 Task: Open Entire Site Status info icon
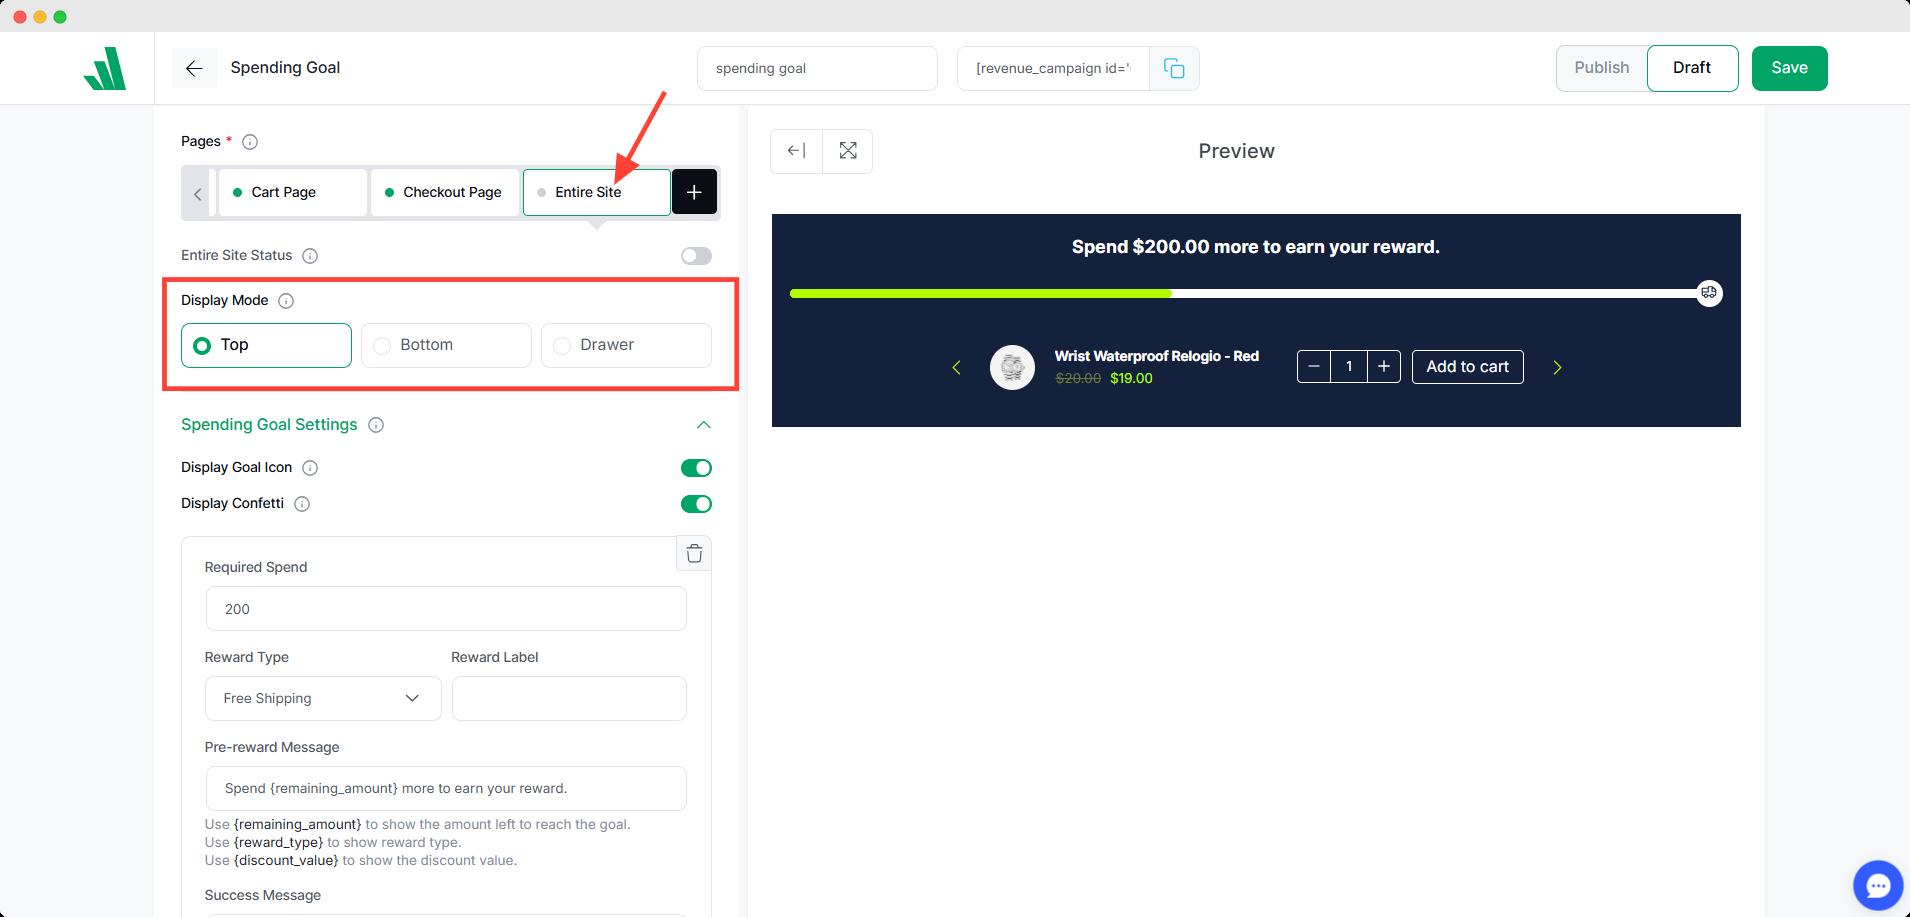[310, 256]
